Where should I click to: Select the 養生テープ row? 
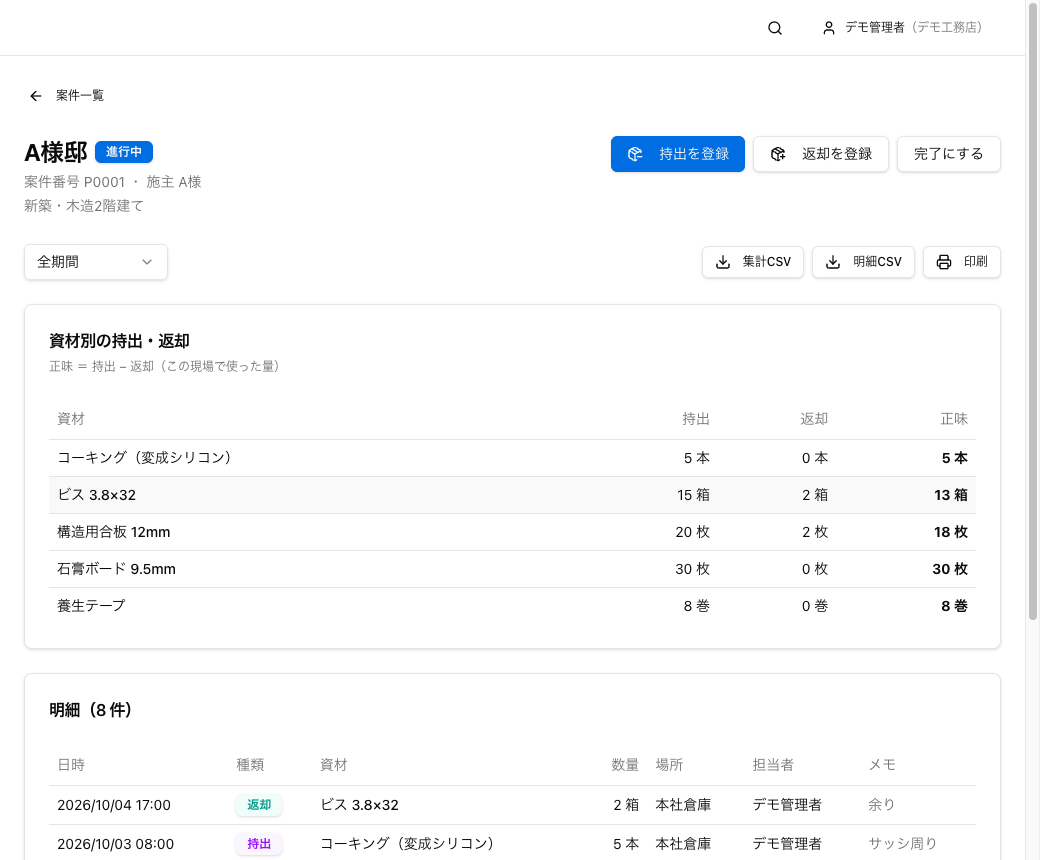pyautogui.click(x=512, y=606)
